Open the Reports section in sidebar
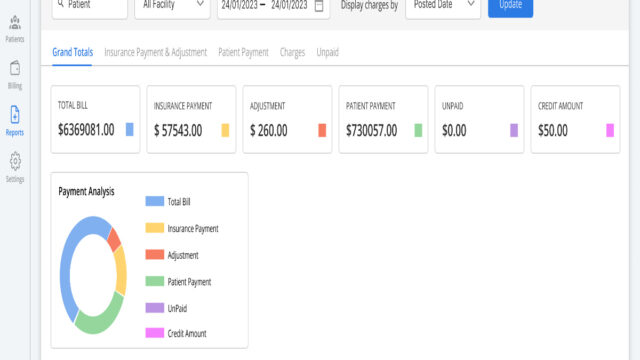 [x=15, y=121]
